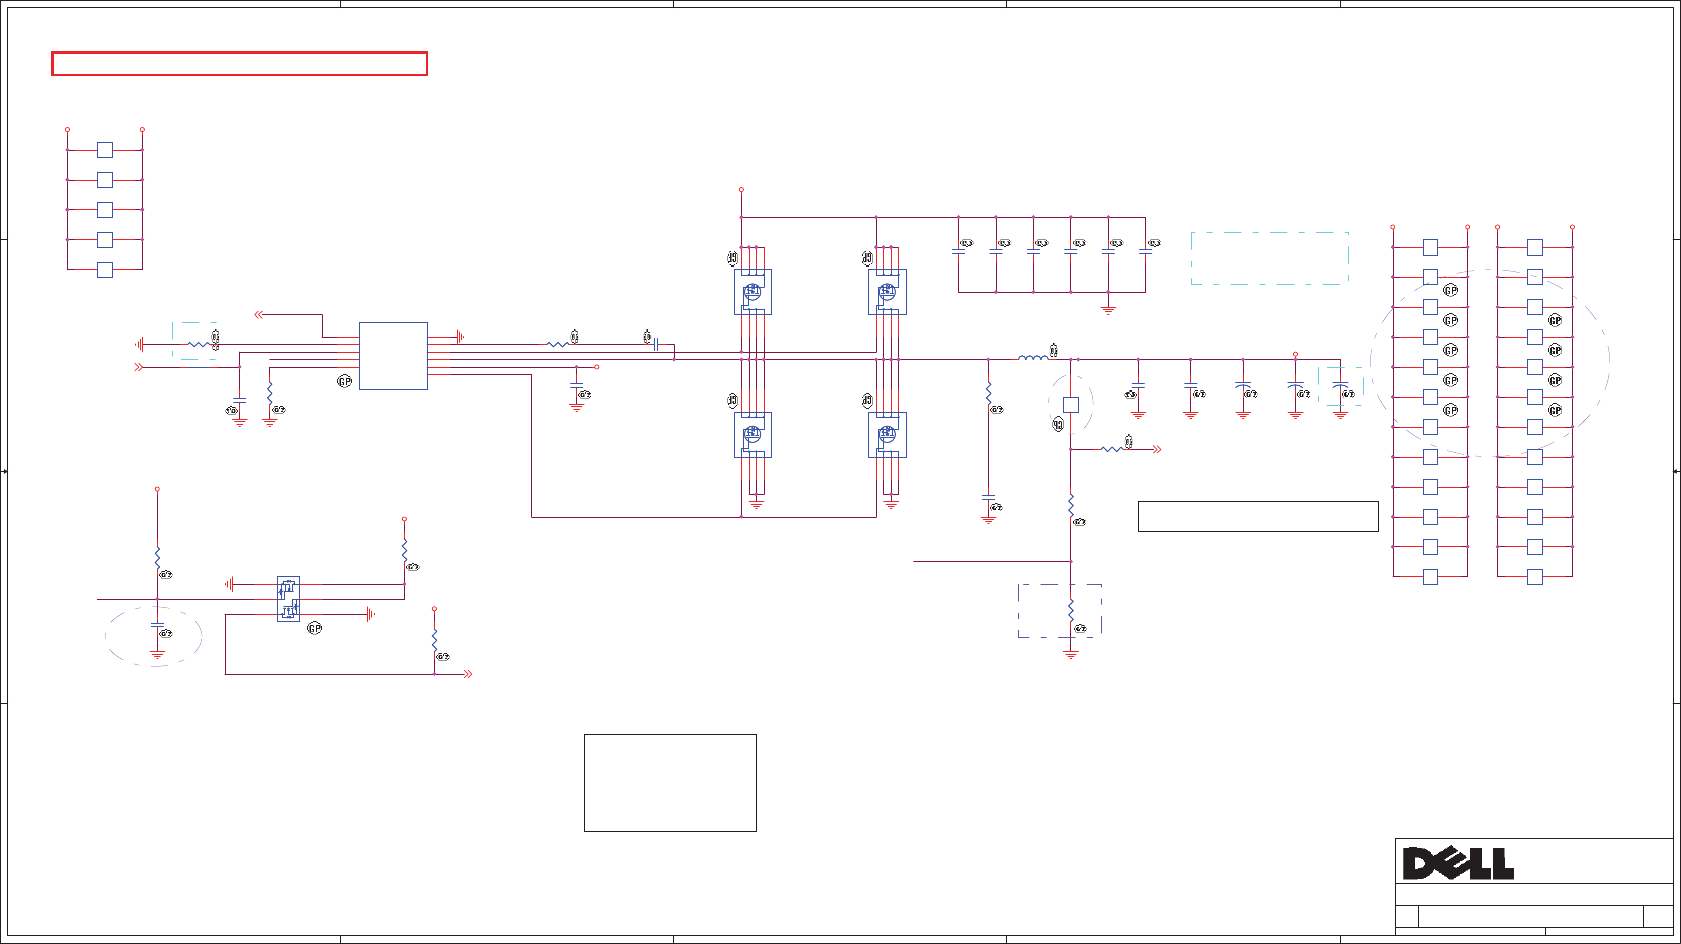Pick the lower-left low-side power MOSFET symbol

753,435
